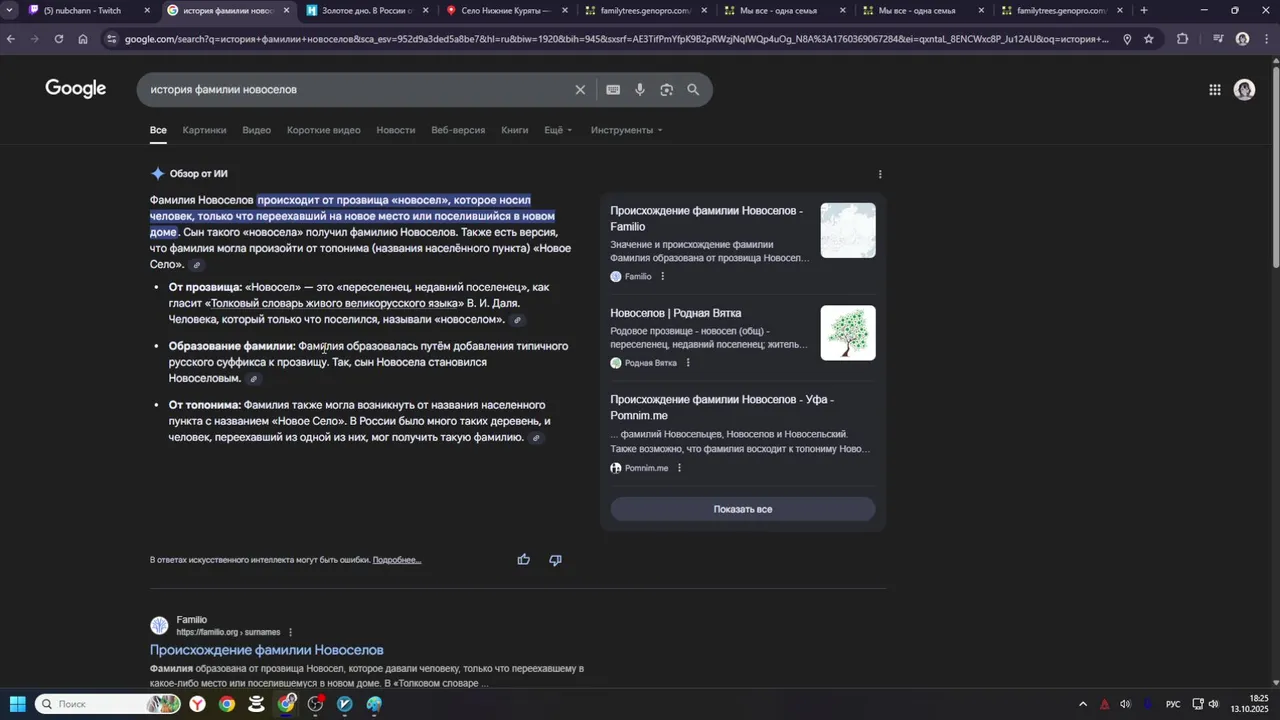The width and height of the screenshot is (1280, 720).
Task: Open three-dot menu next to Родная Вятка source
Action: (688, 363)
